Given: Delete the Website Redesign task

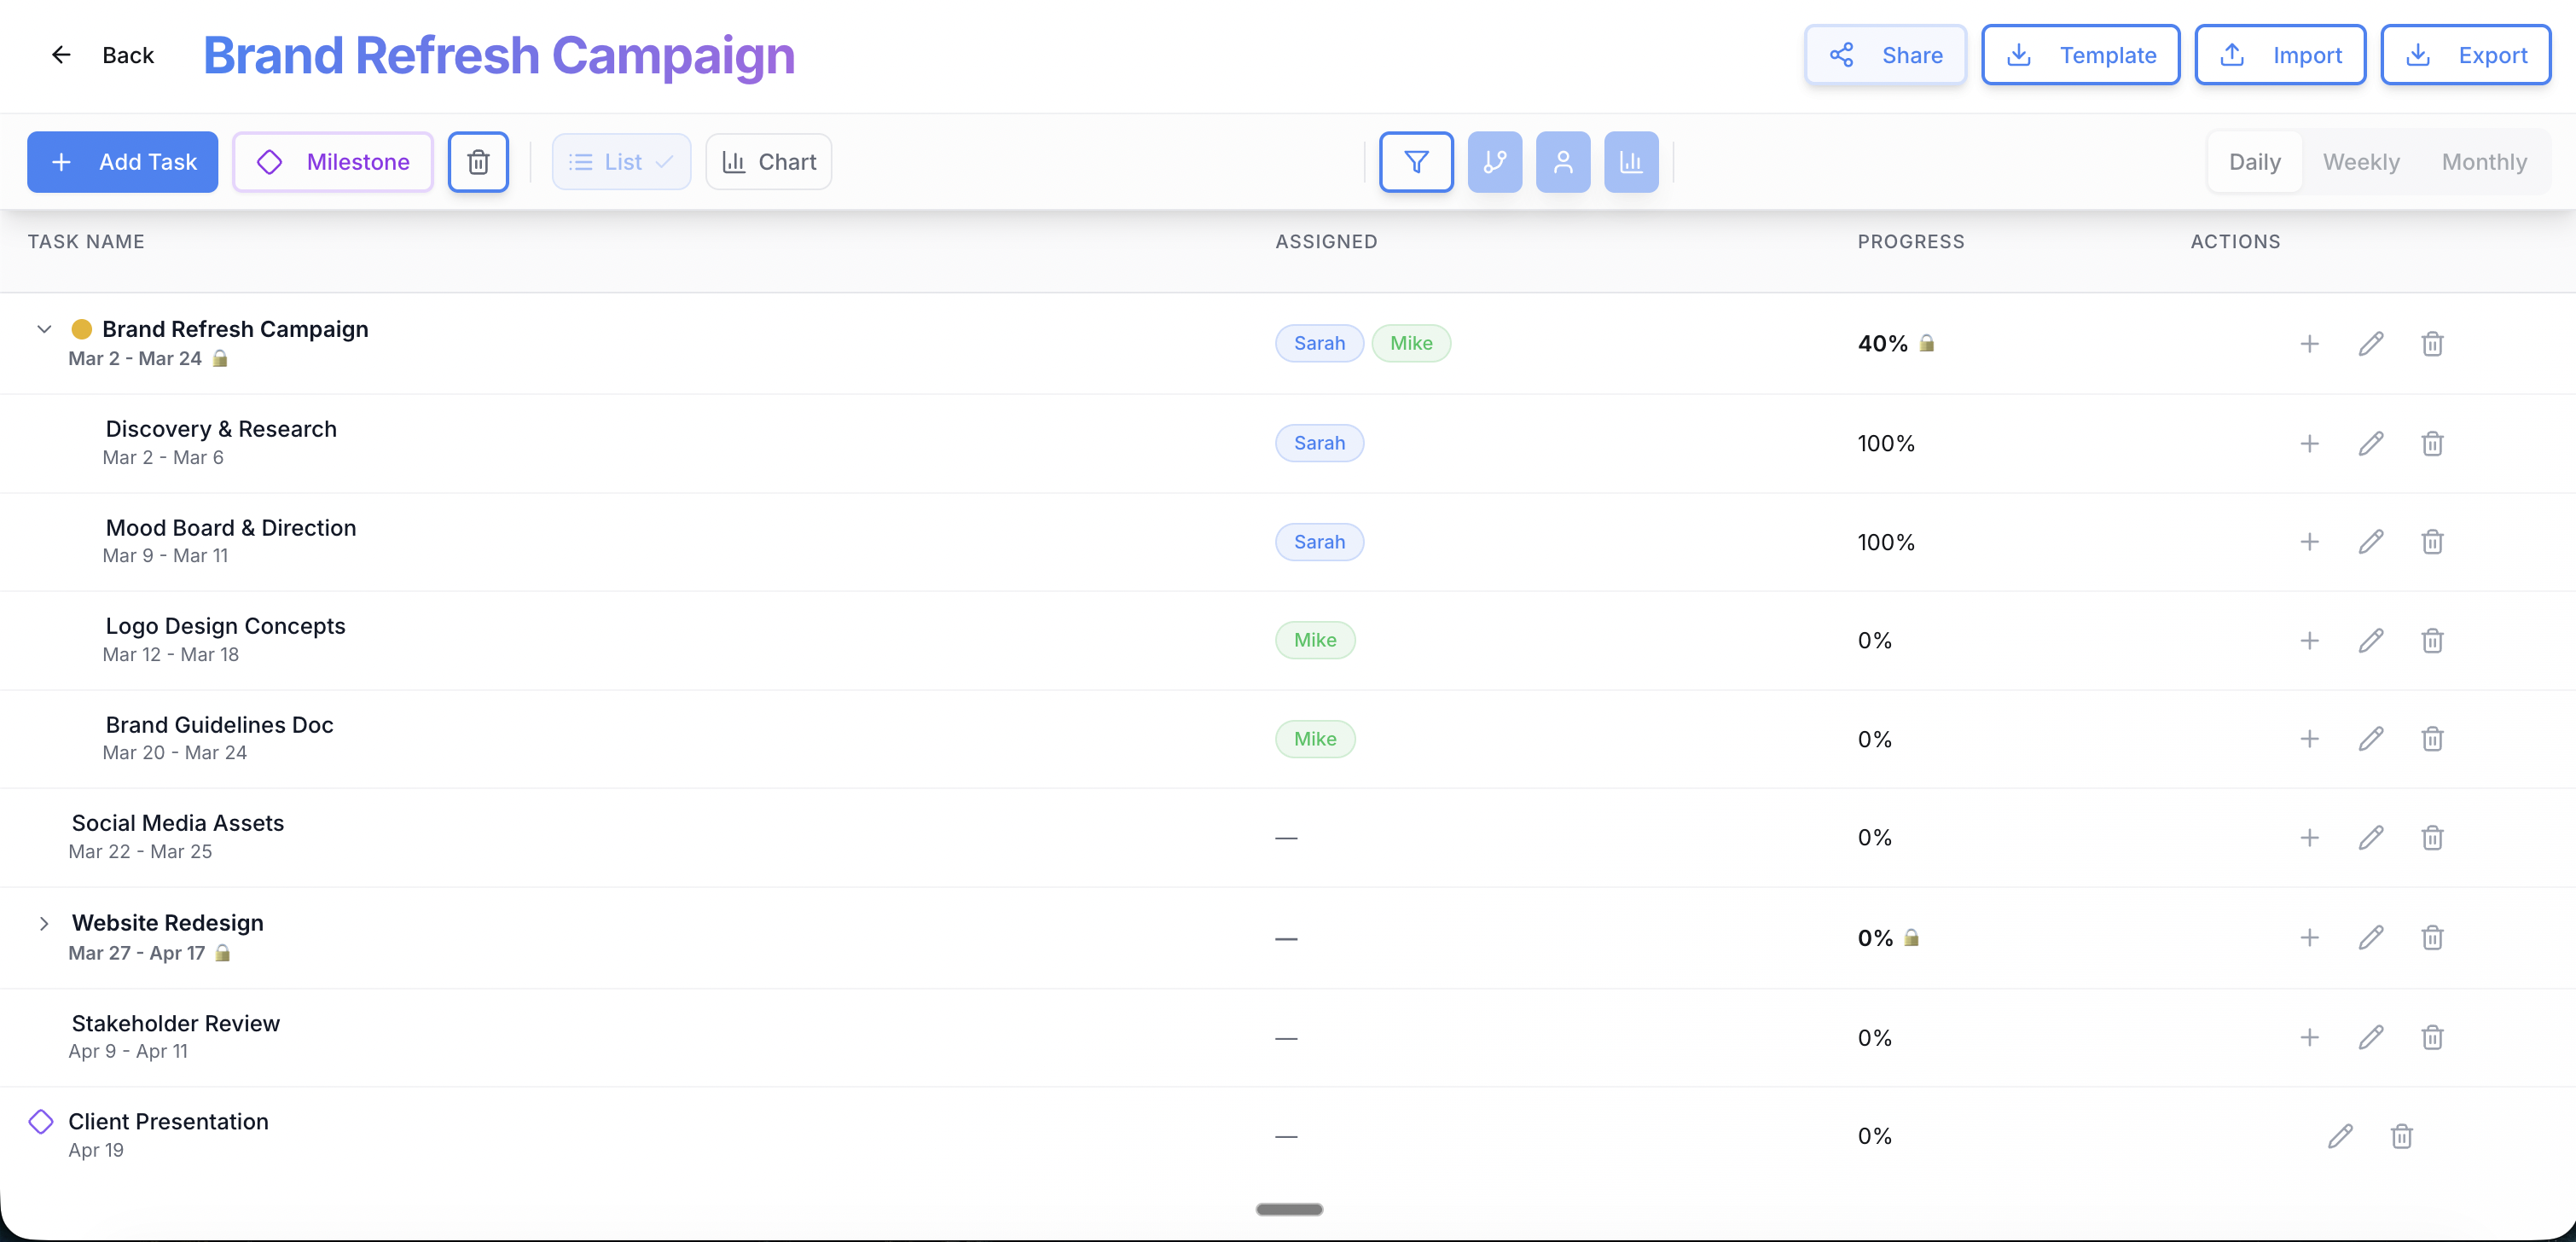Looking at the screenshot, I should [x=2432, y=938].
